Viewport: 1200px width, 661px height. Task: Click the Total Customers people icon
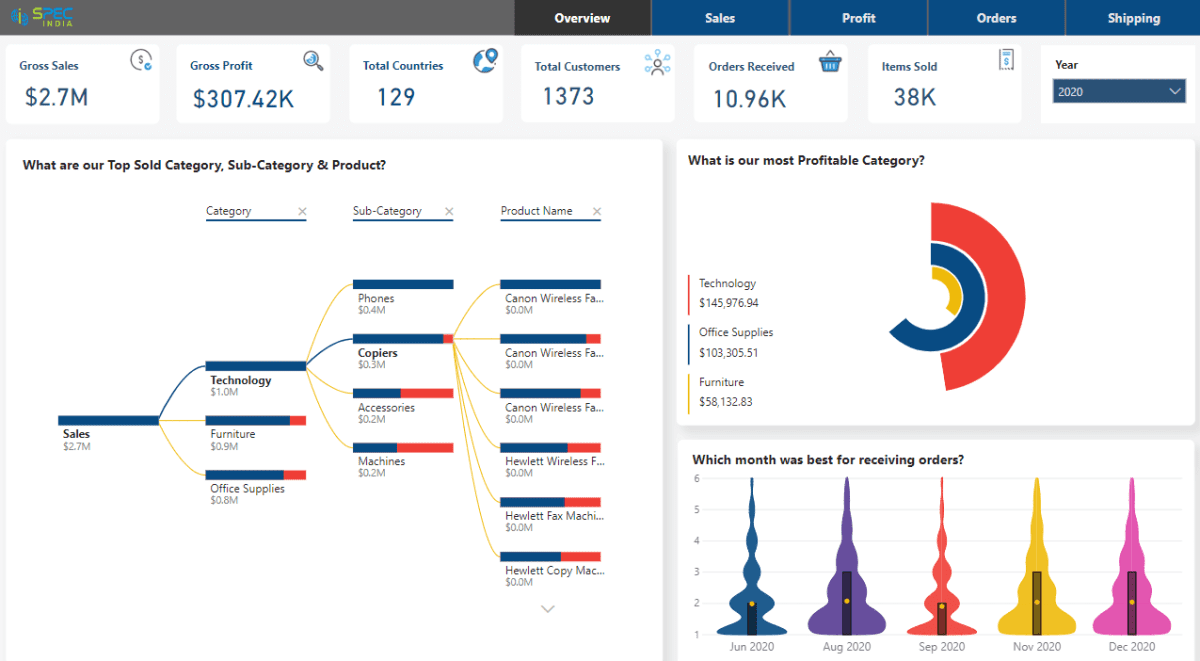(x=657, y=61)
